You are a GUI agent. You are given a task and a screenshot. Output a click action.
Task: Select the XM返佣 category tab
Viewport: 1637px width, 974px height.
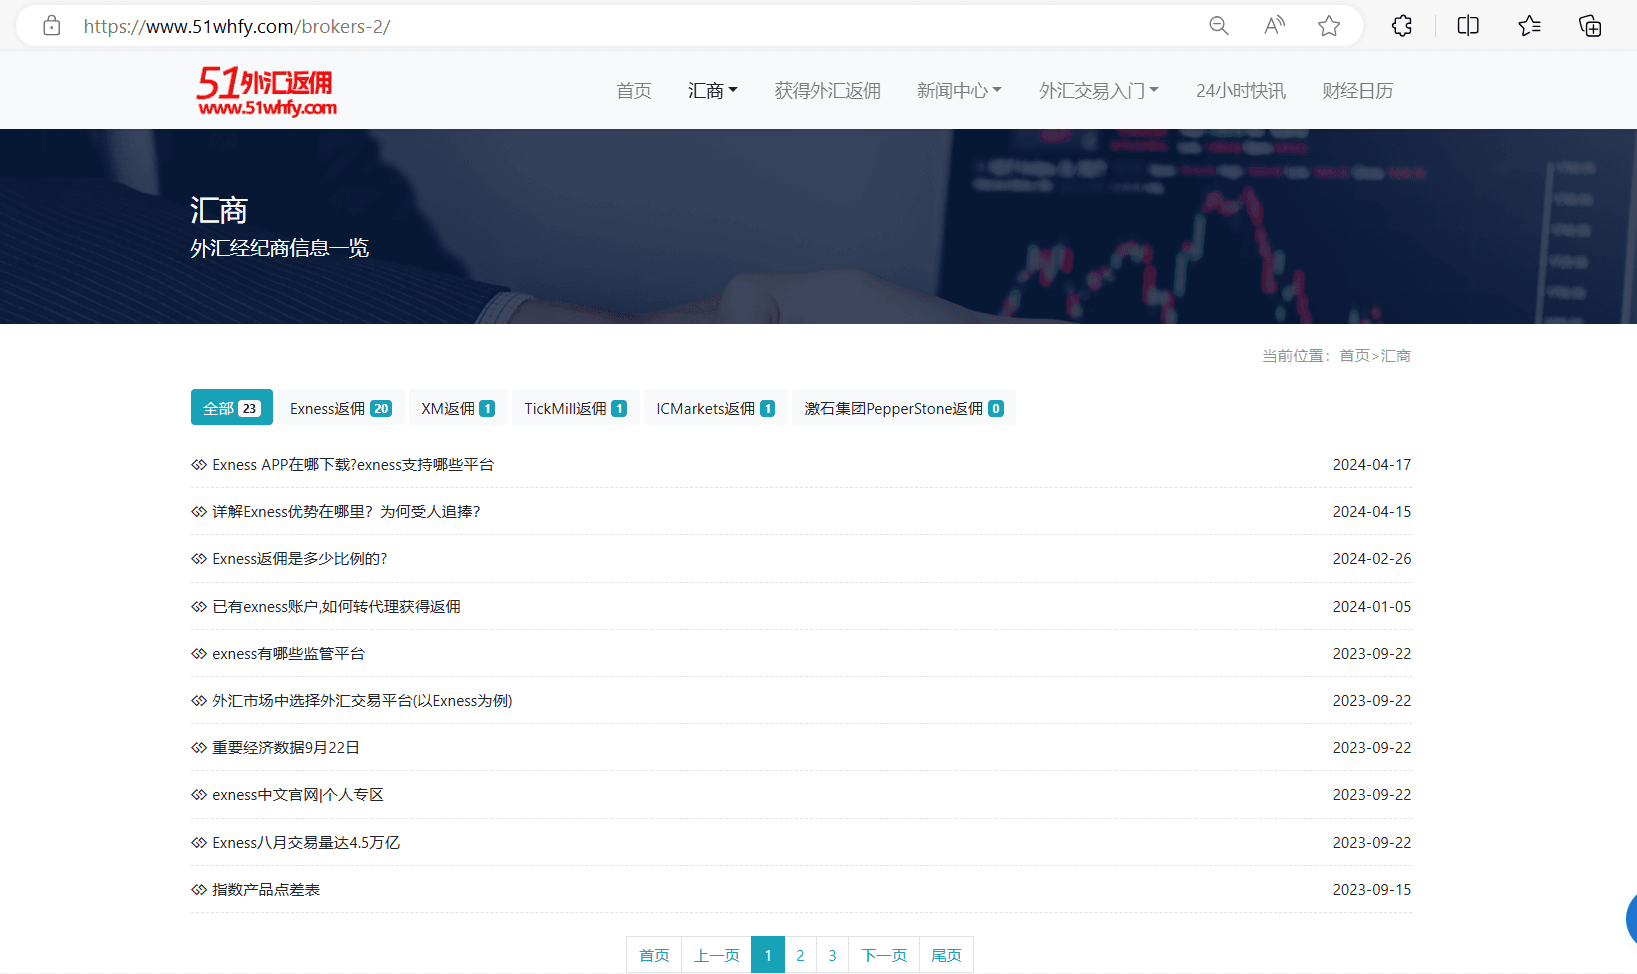pyautogui.click(x=458, y=408)
